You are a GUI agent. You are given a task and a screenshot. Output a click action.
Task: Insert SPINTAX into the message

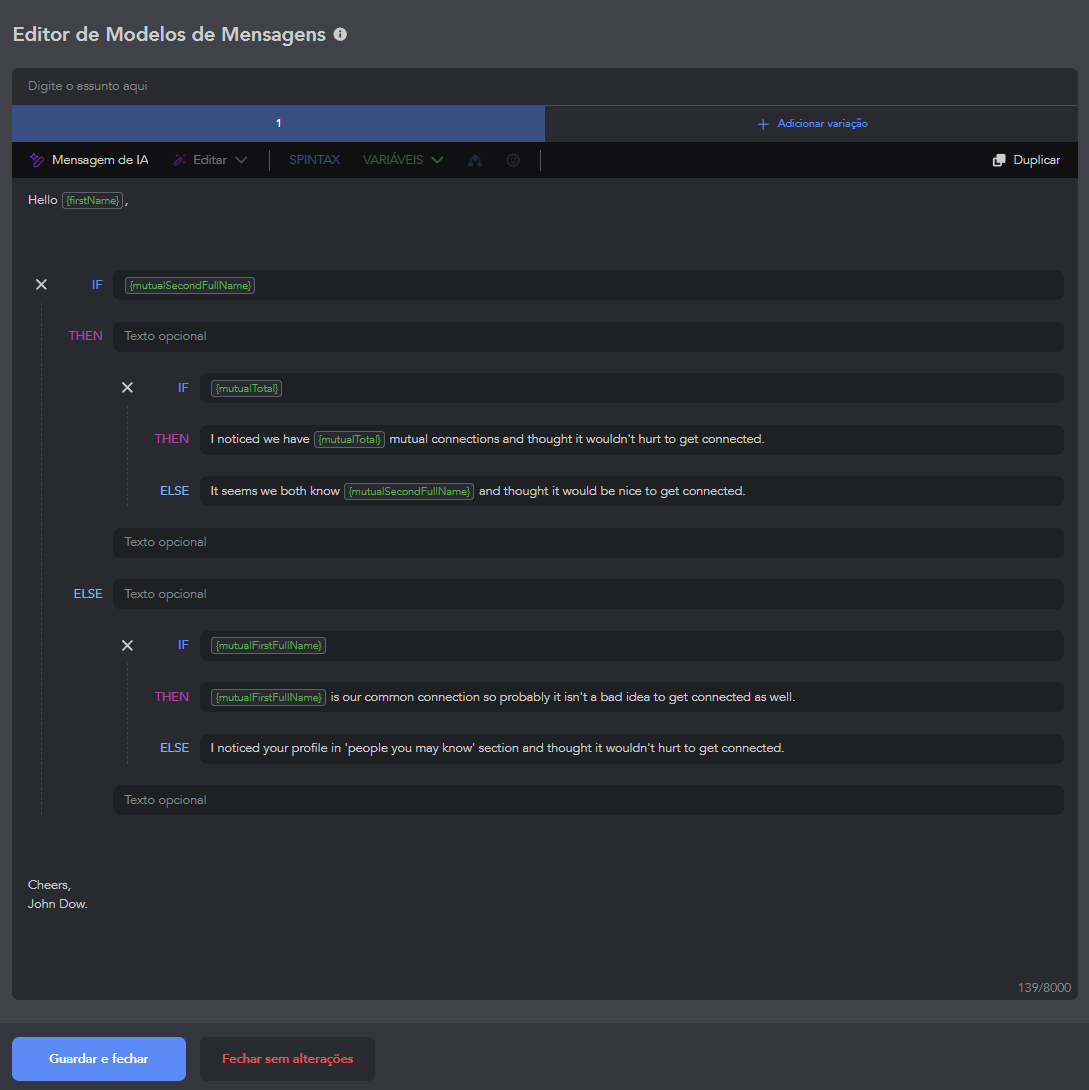click(x=314, y=160)
